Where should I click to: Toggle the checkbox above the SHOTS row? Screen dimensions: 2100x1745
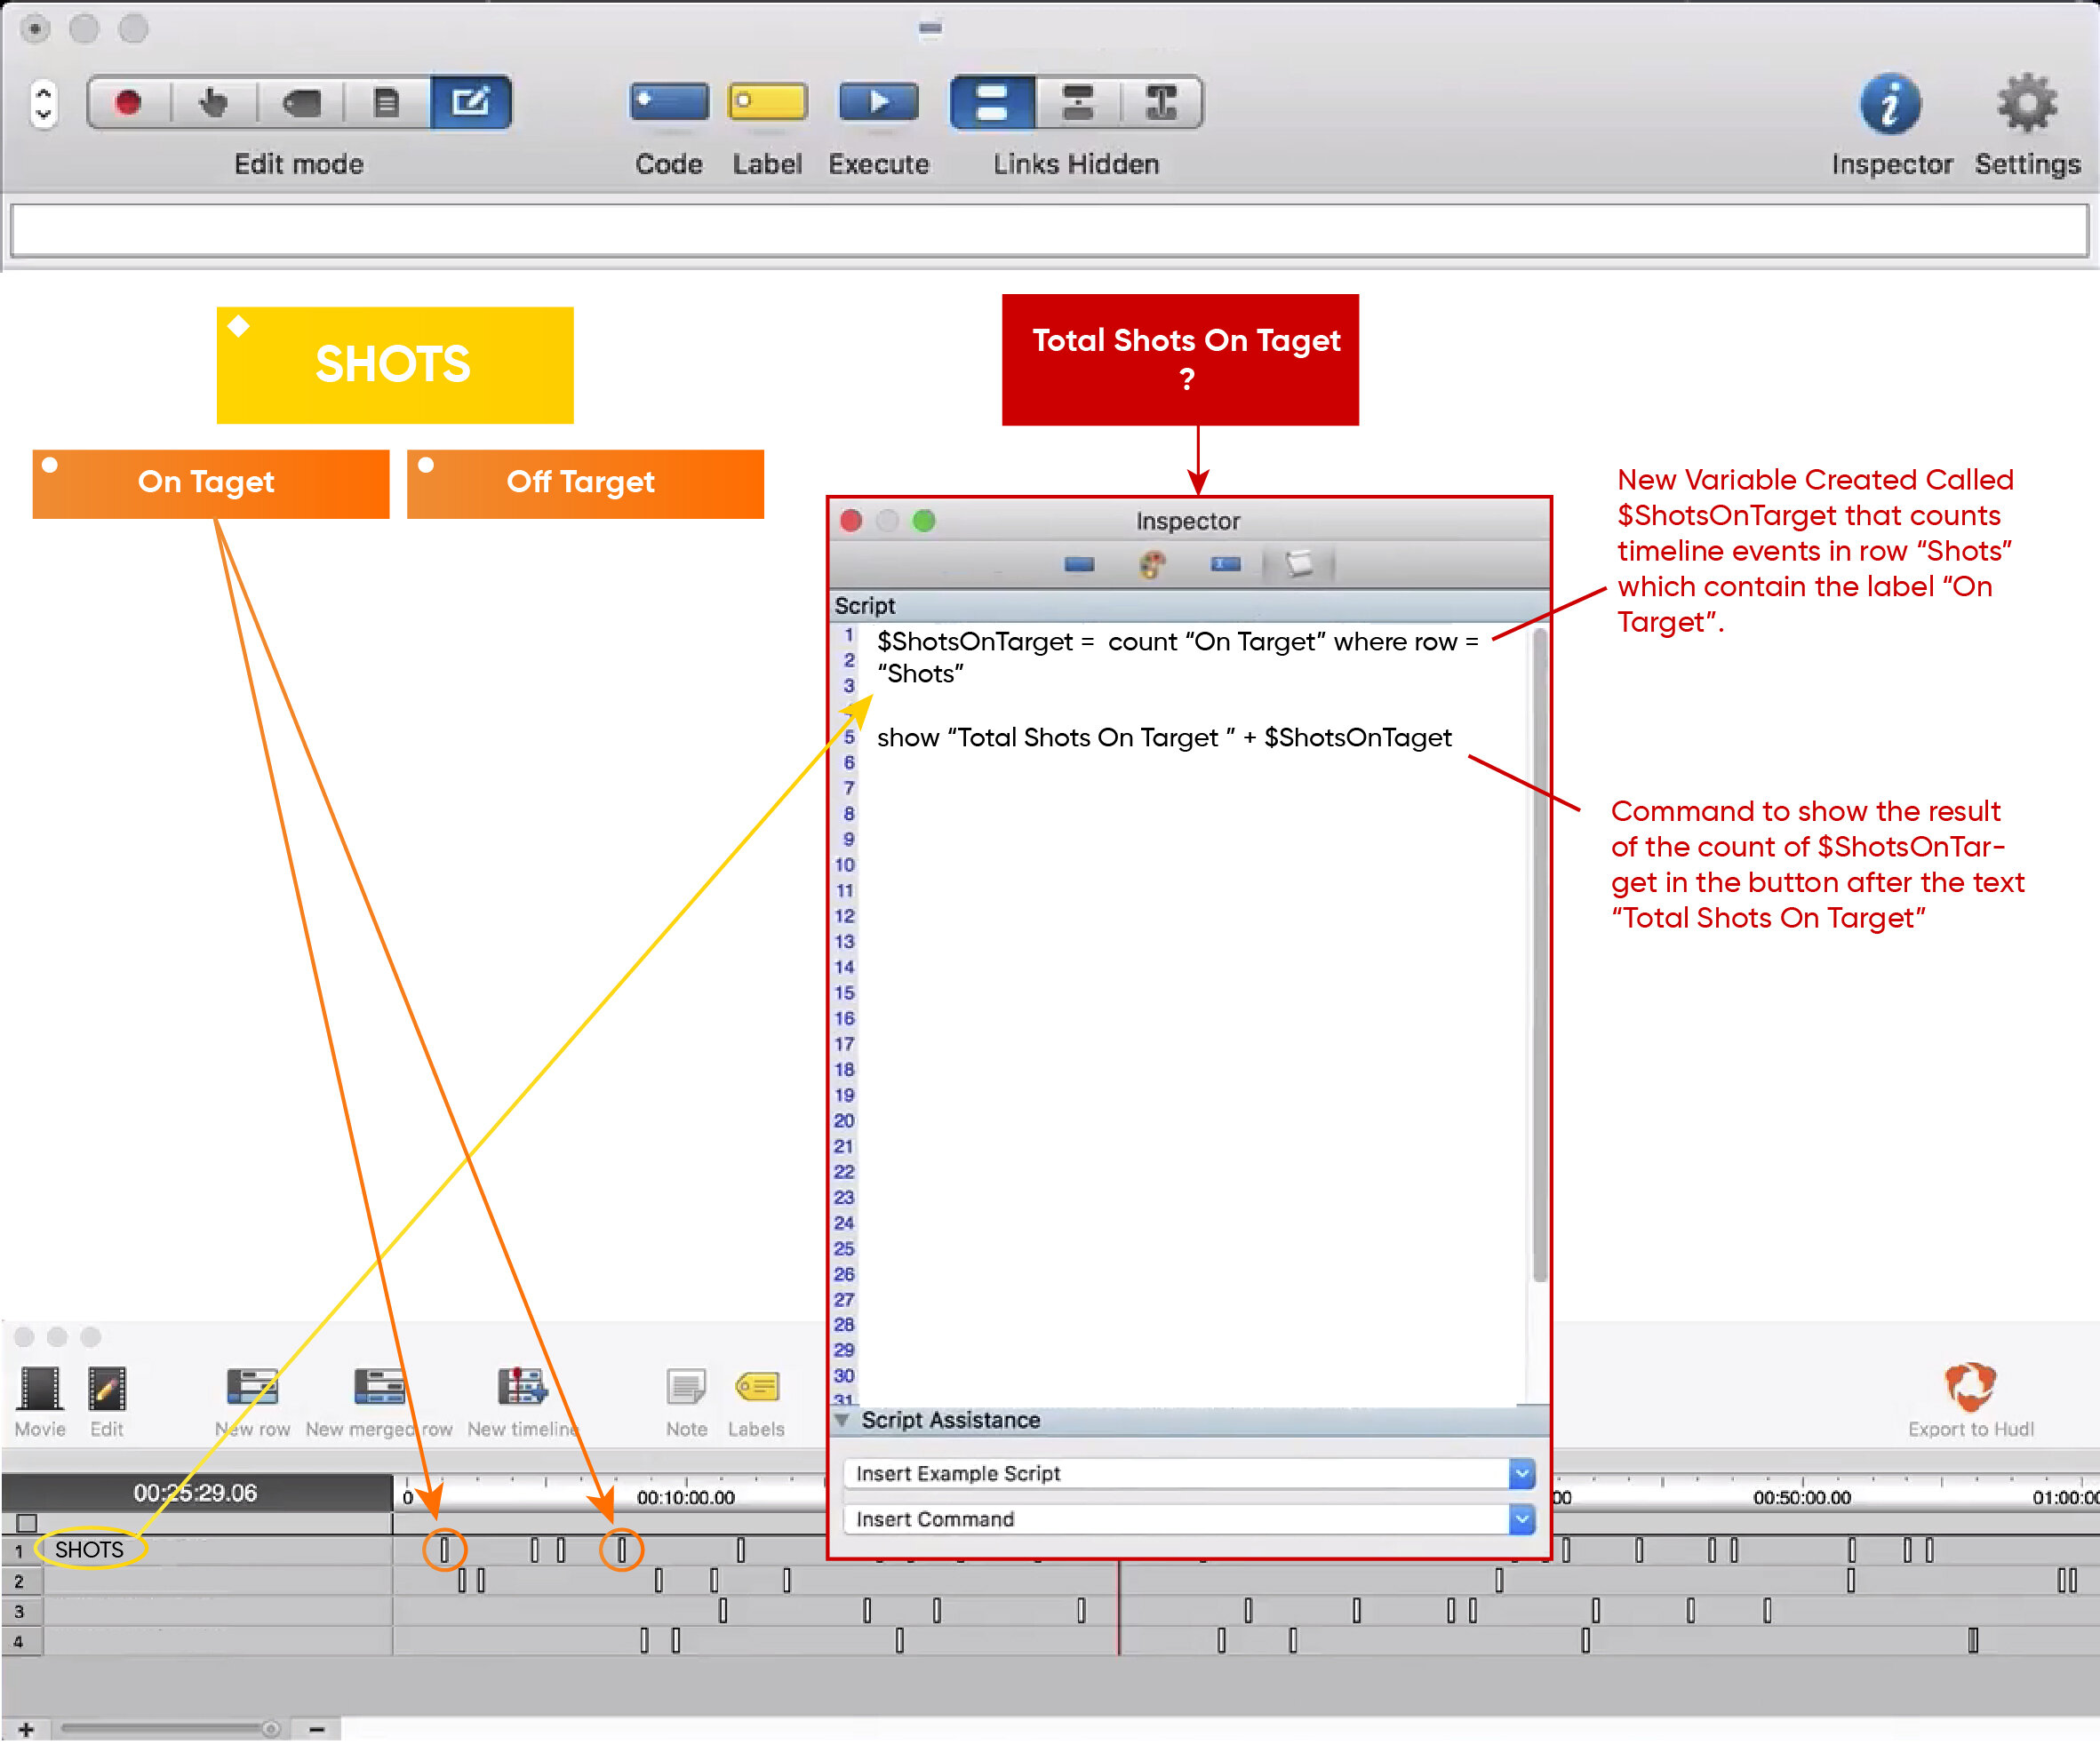pos(27,1523)
